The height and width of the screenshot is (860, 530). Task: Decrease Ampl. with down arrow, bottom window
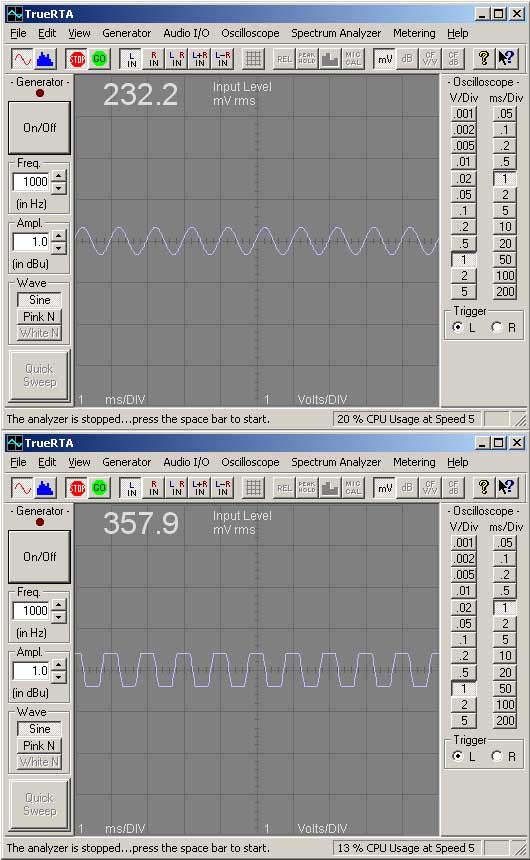[59, 677]
